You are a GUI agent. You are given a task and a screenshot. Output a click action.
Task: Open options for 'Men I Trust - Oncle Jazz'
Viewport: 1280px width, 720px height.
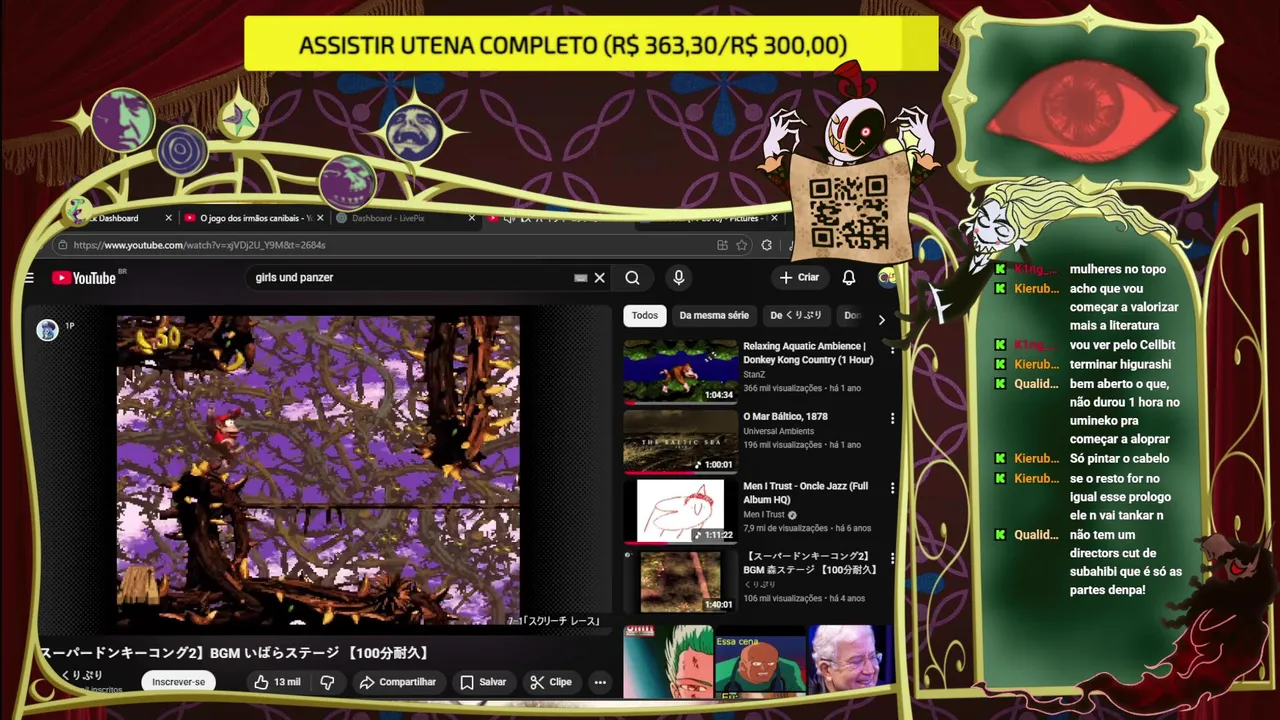892,489
